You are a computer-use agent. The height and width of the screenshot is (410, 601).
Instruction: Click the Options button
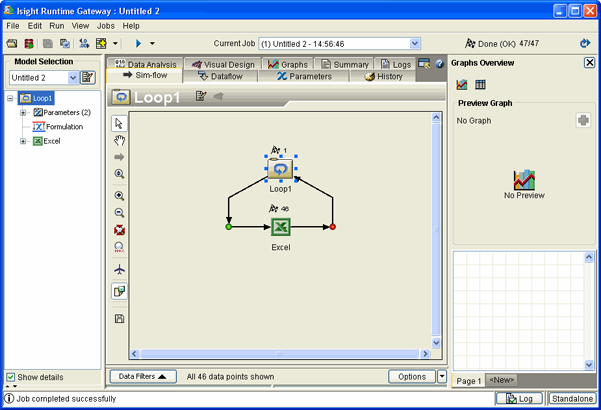(x=412, y=376)
